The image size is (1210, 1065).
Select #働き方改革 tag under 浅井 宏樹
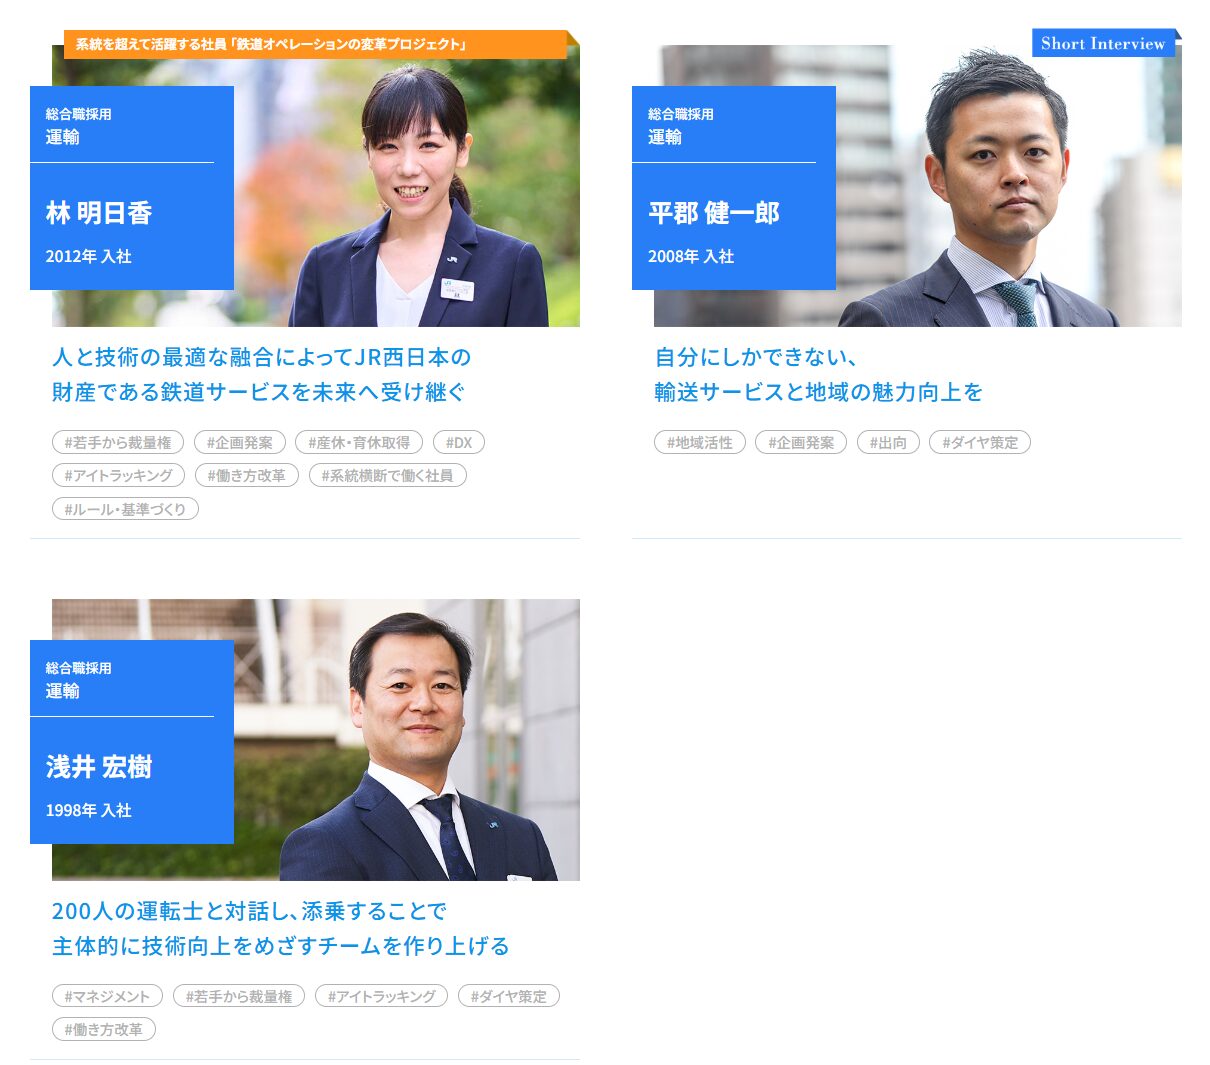tap(104, 1029)
